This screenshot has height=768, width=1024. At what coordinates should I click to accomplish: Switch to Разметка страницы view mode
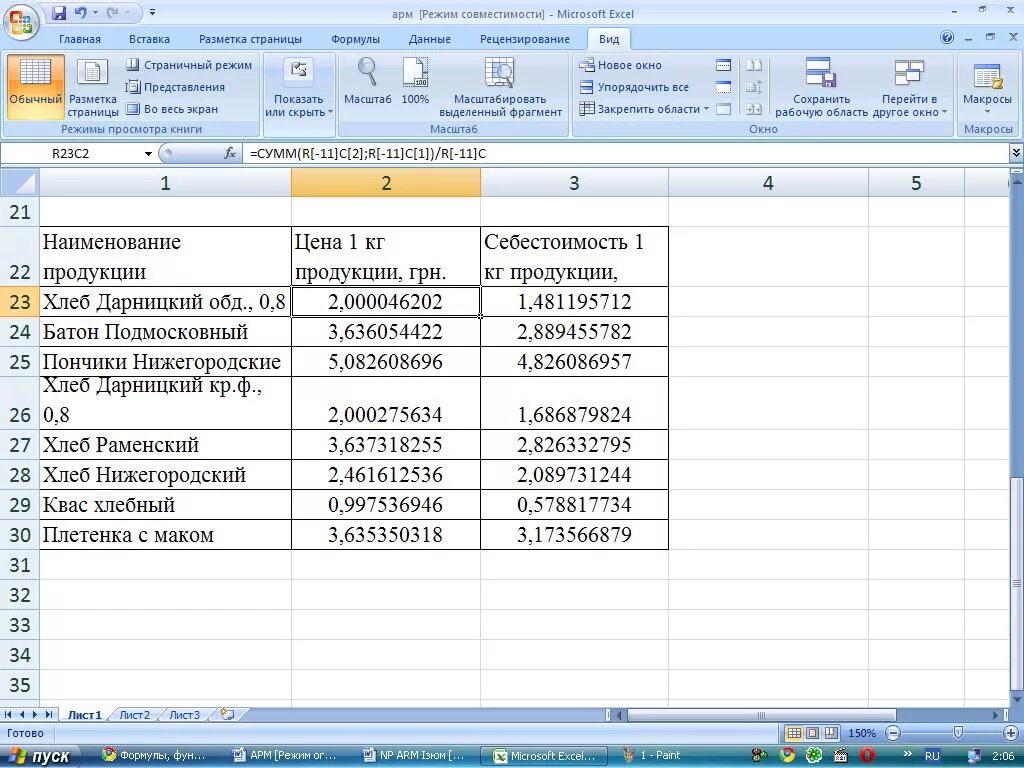coord(93,88)
